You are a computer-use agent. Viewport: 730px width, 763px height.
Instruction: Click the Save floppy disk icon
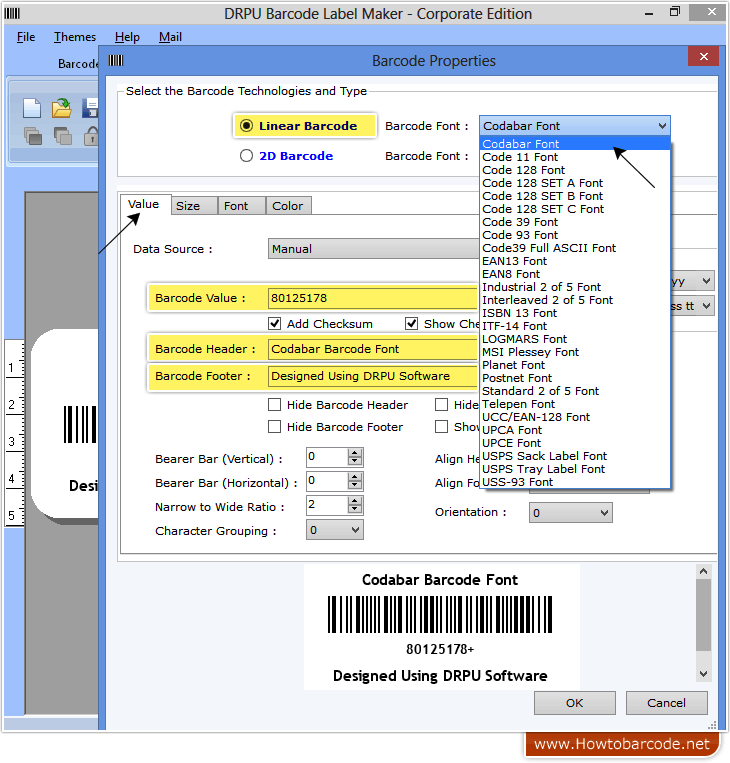[90, 108]
